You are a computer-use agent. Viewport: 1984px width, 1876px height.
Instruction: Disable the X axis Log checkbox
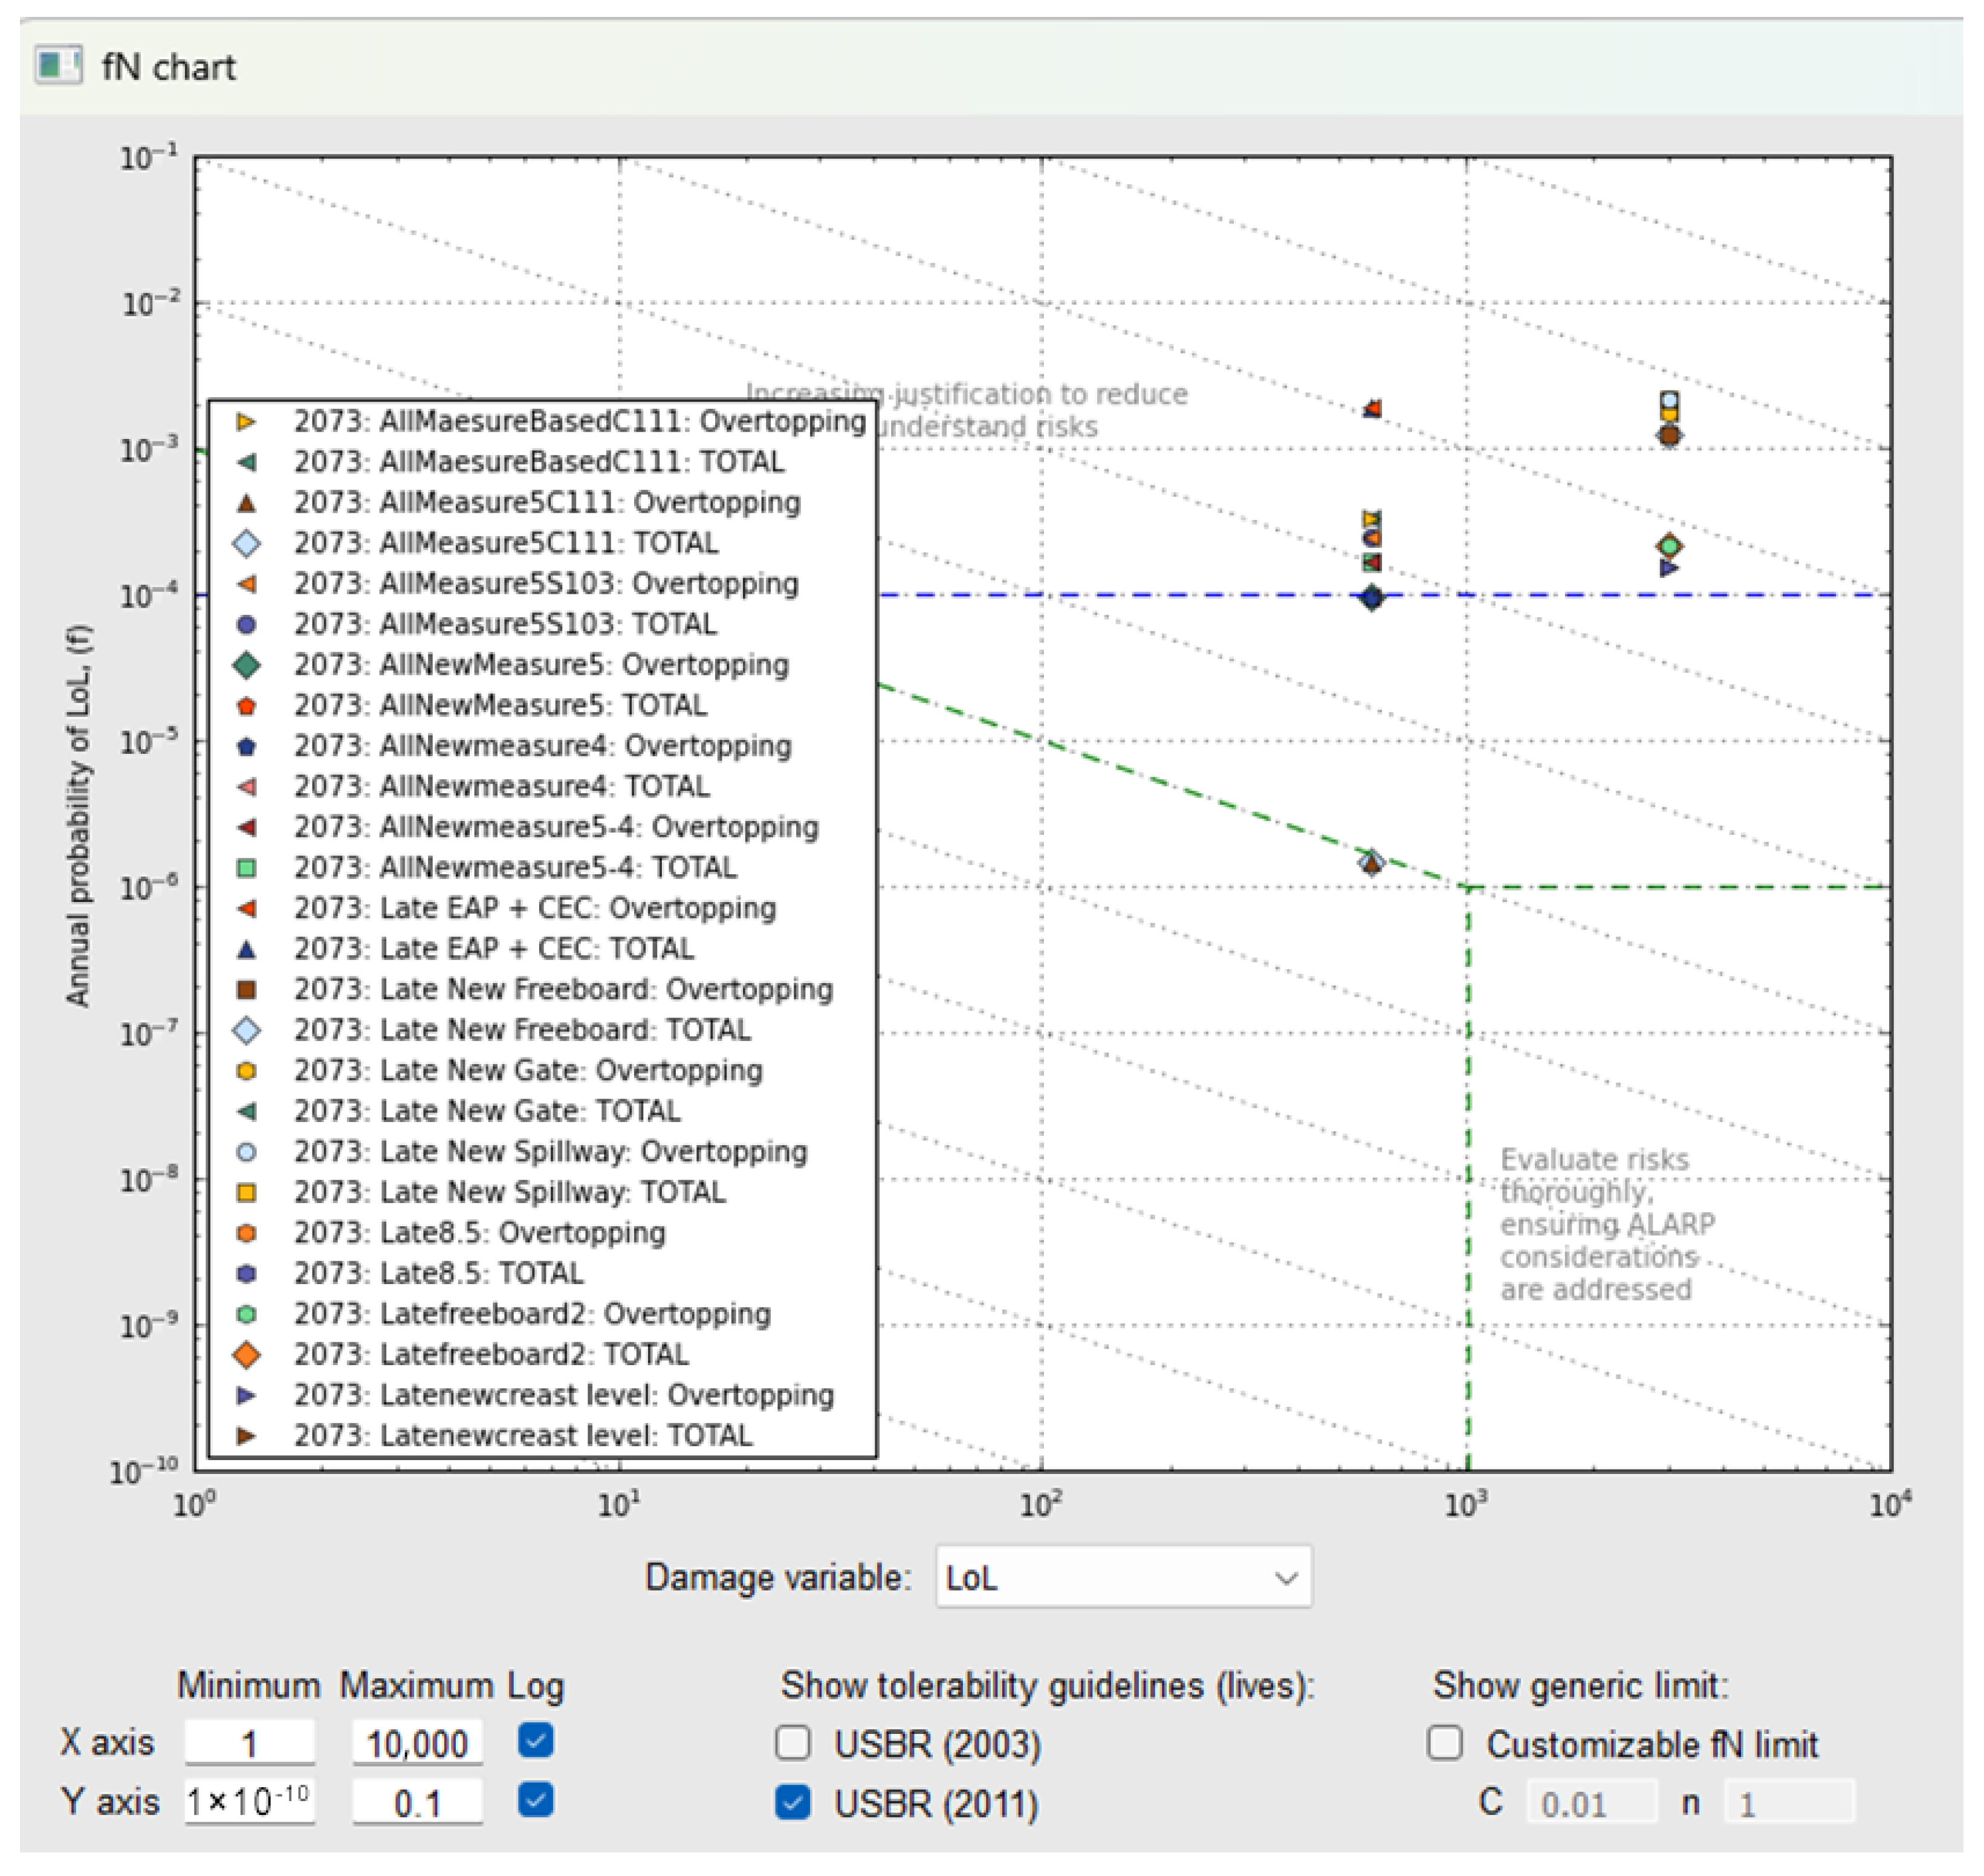point(536,1741)
